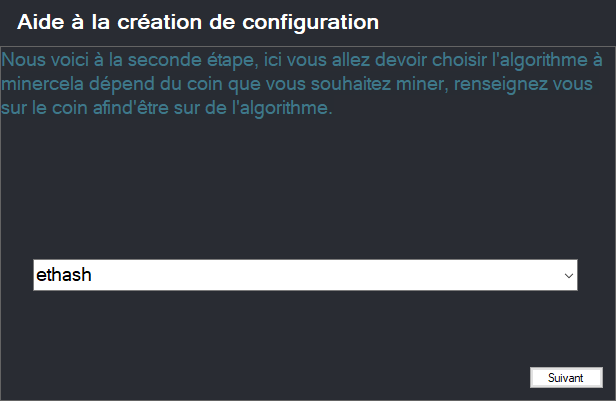This screenshot has height=401, width=616.
Task: Expand the algorithm list using the down arrow
Action: click(568, 275)
